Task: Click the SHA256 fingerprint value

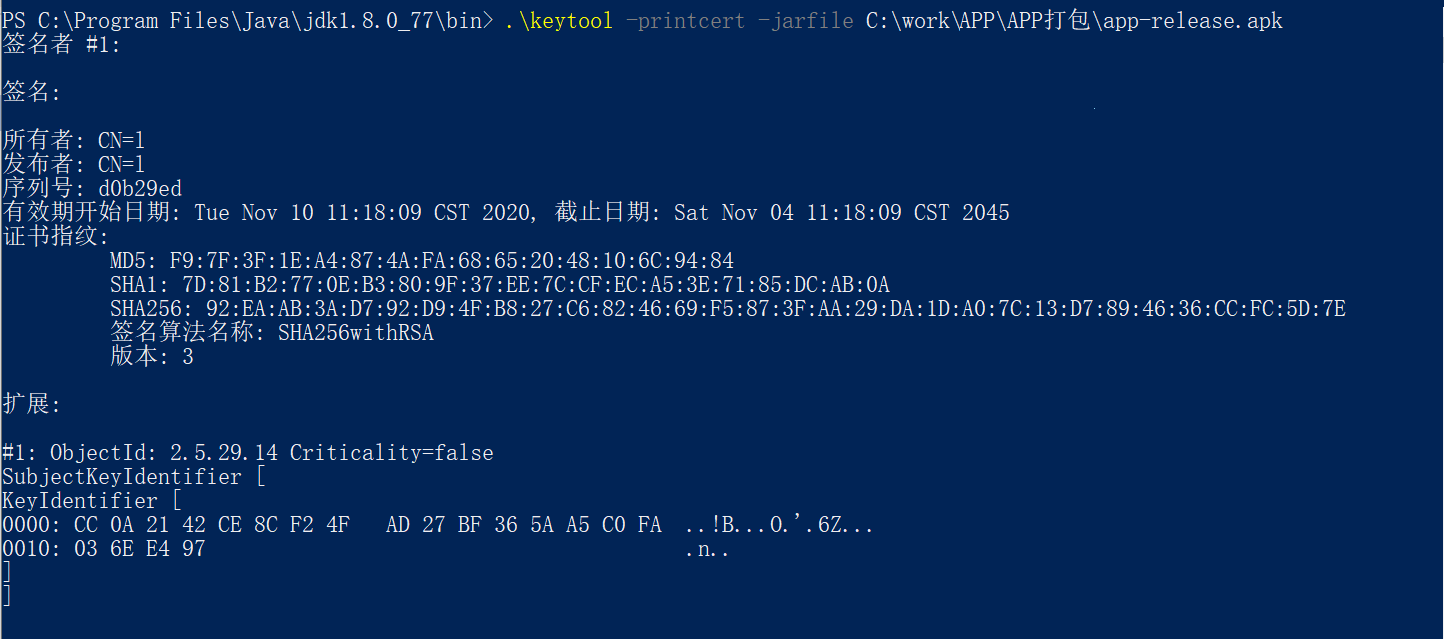Action: pyautogui.click(x=776, y=308)
